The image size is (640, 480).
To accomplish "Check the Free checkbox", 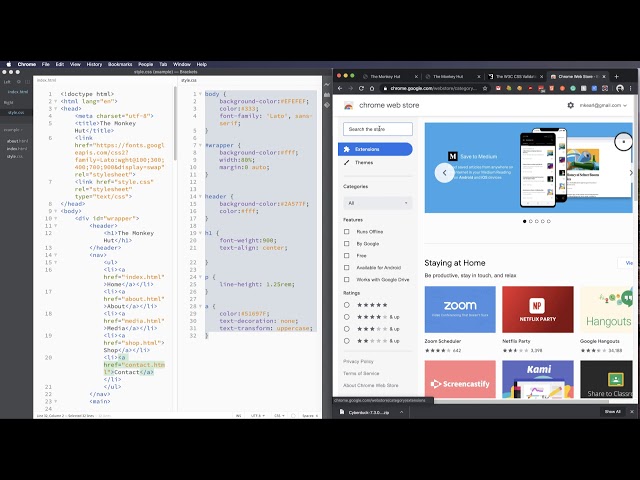I will [x=347, y=256].
